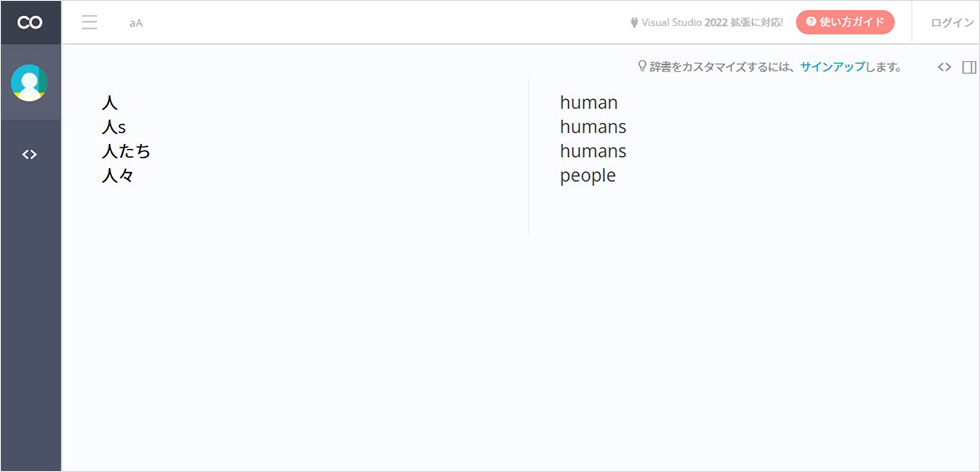Toggle the aA case option

click(136, 23)
